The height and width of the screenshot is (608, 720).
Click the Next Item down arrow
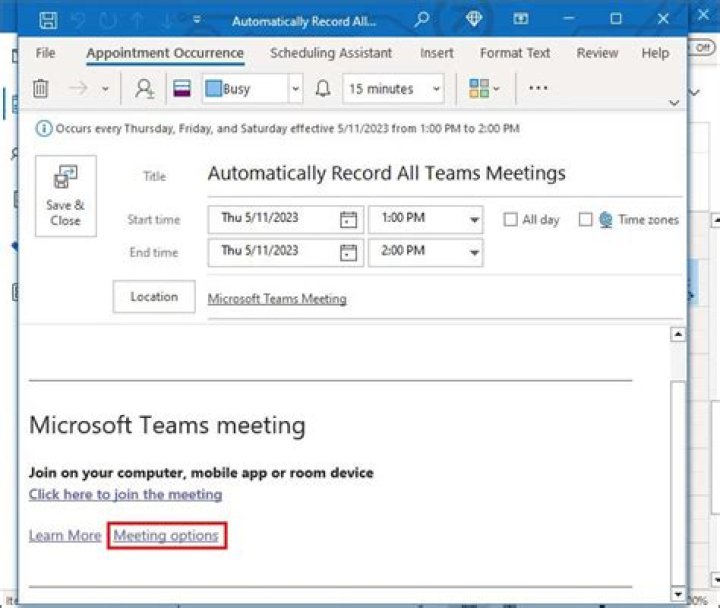[x=167, y=21]
